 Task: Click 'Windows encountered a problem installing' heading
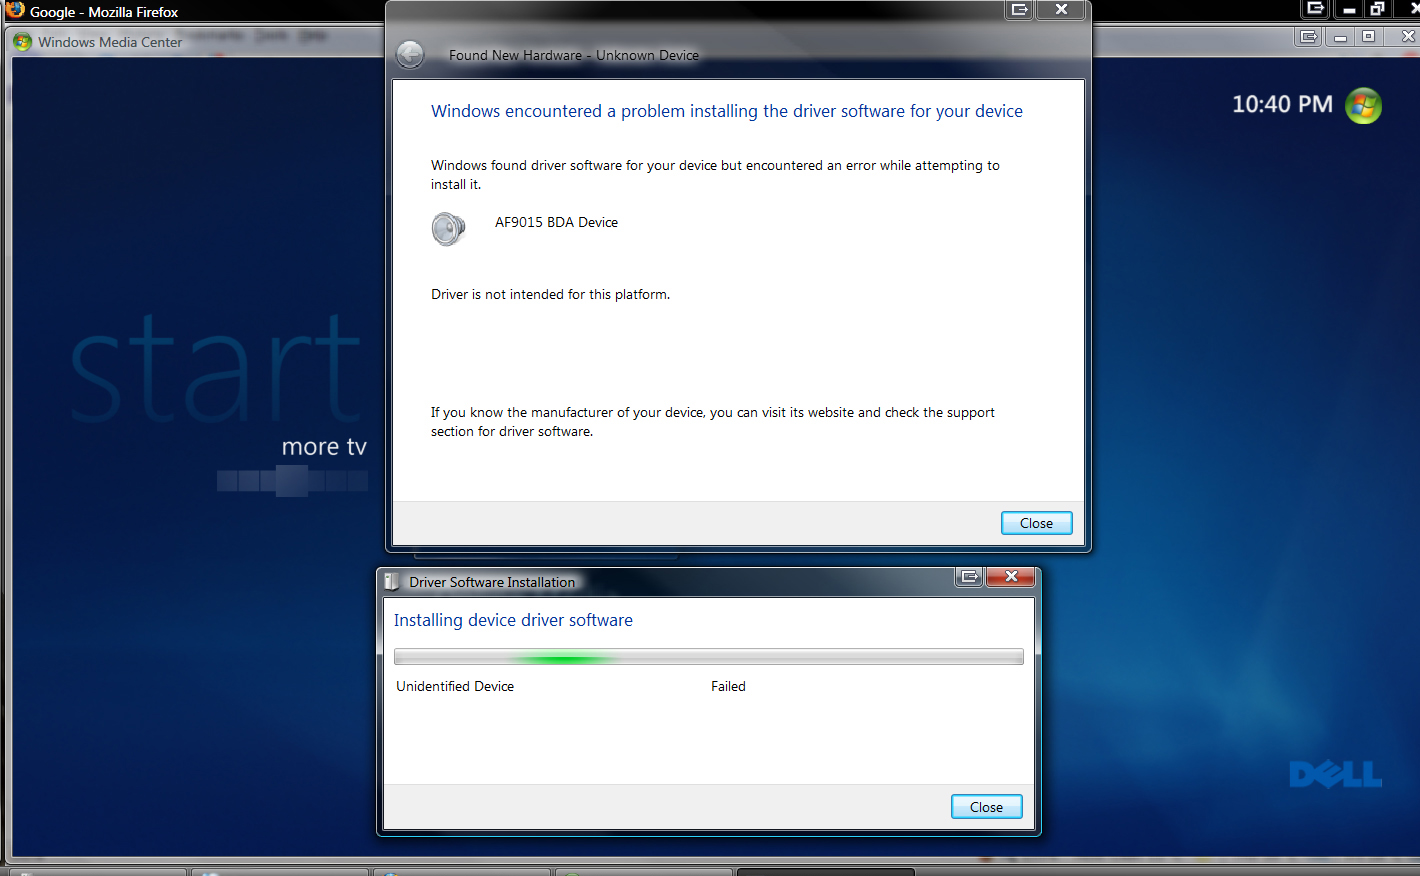tap(727, 111)
